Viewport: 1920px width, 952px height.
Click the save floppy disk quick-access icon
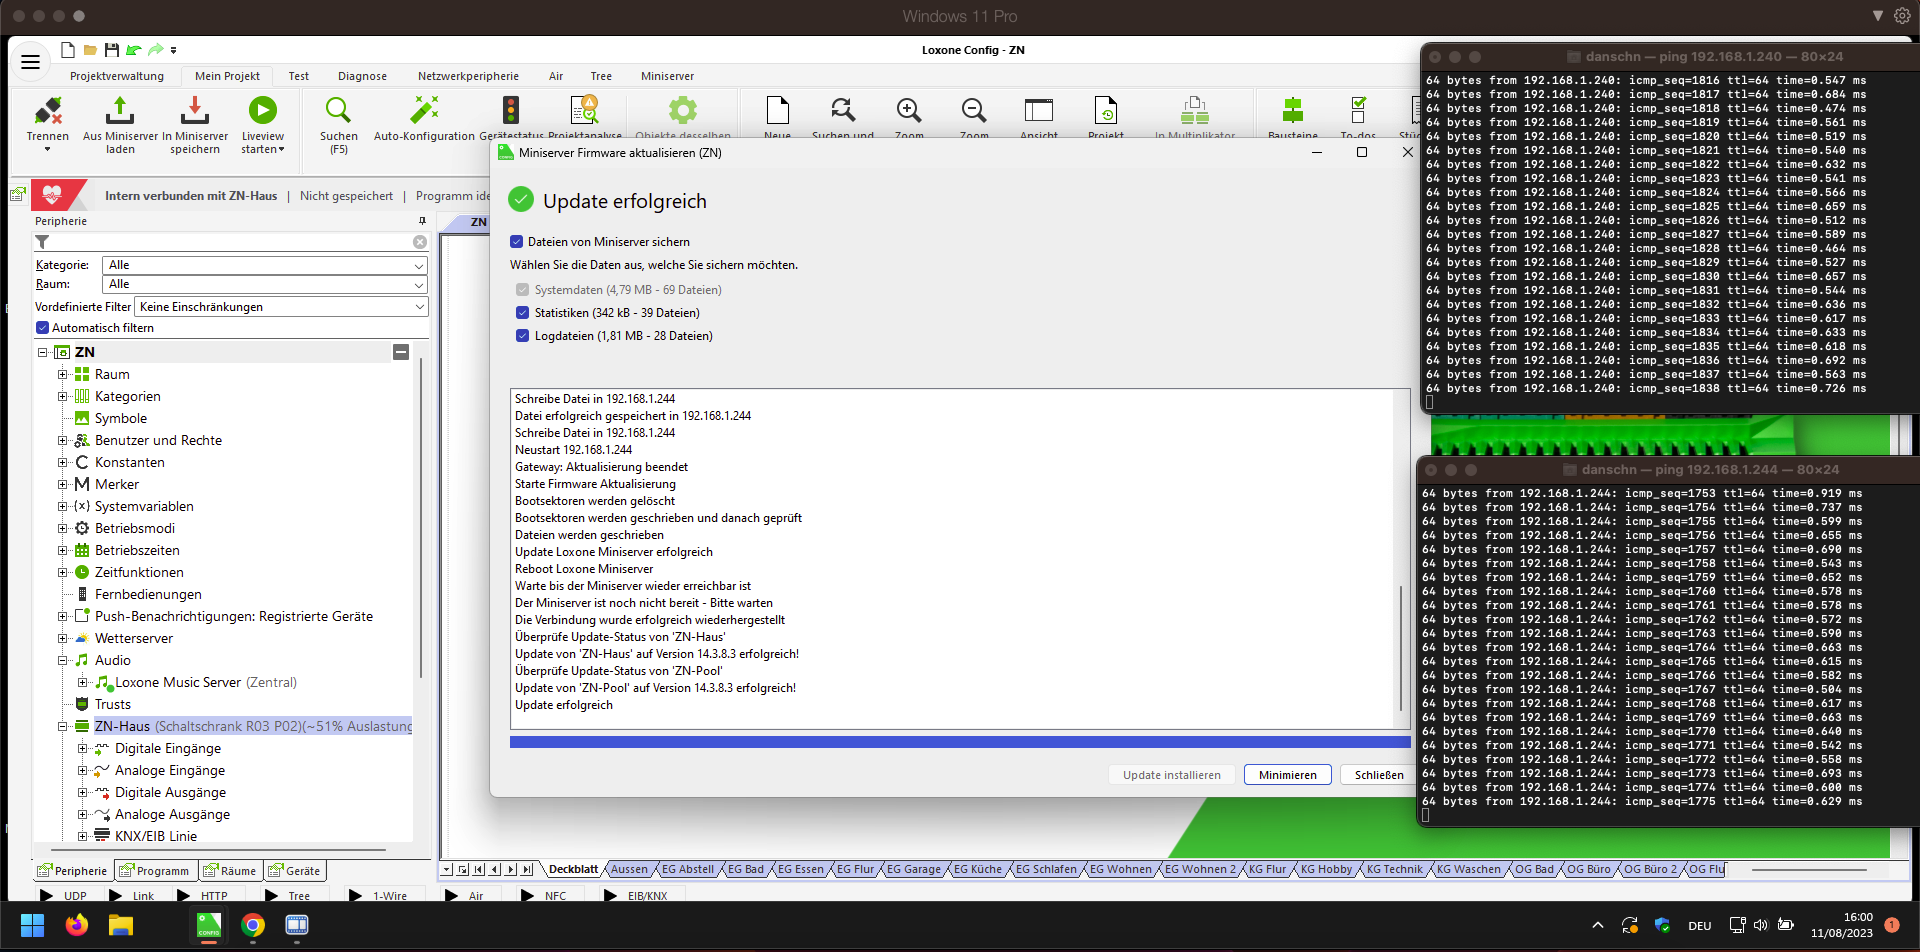pyautogui.click(x=112, y=50)
